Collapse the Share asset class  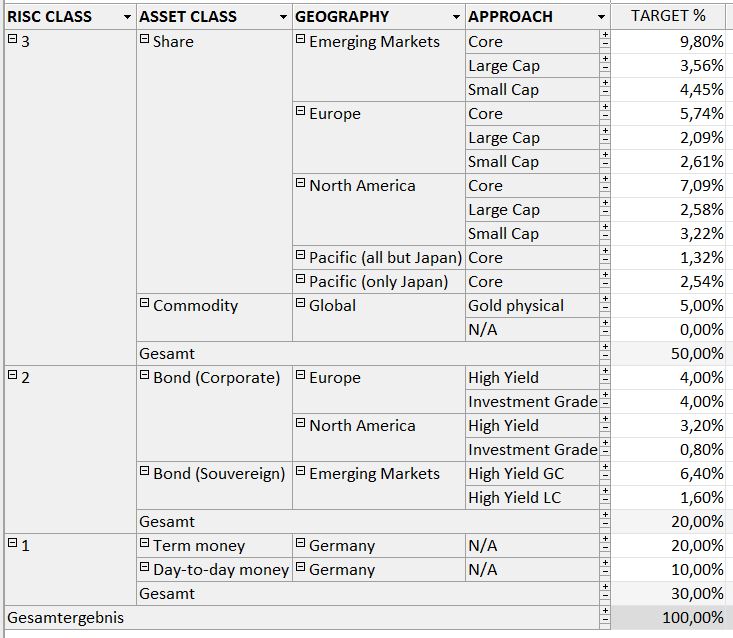[145, 40]
